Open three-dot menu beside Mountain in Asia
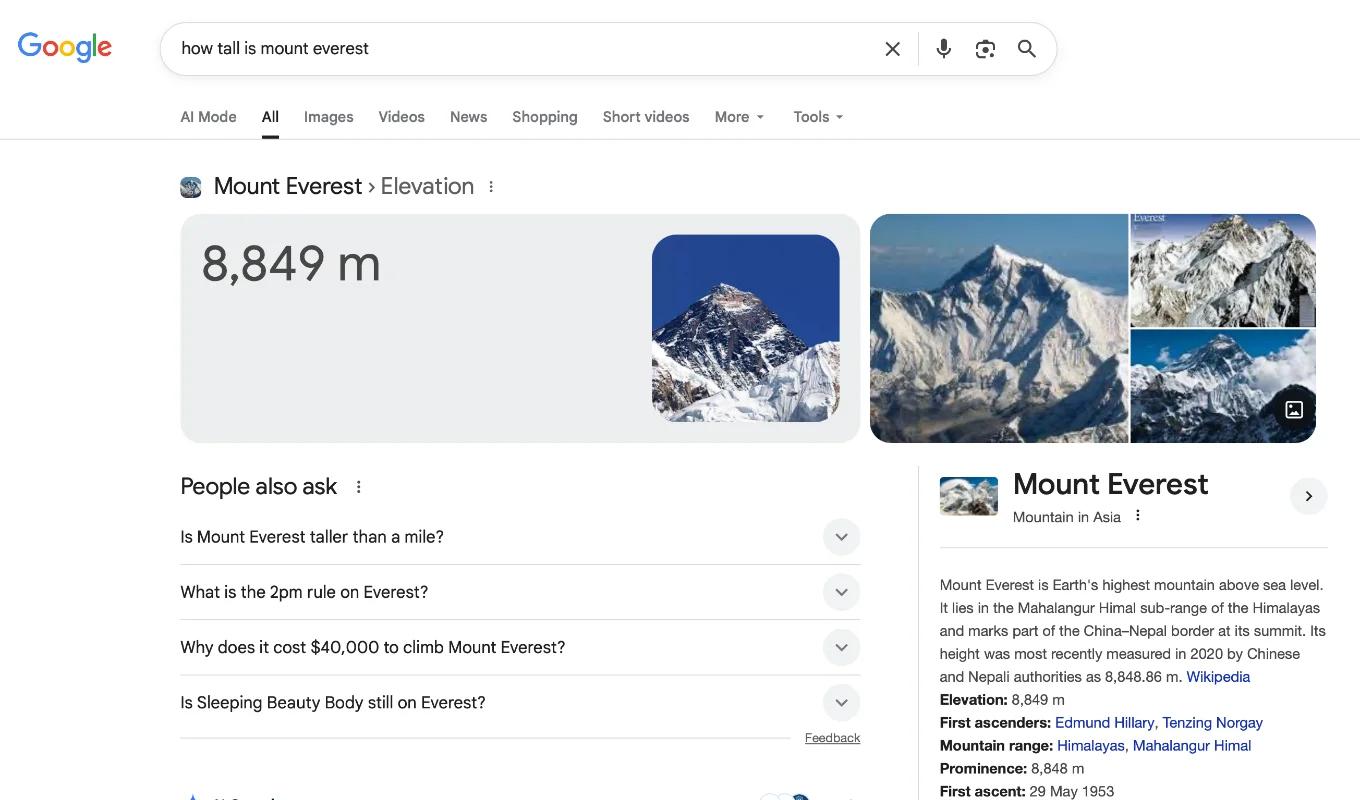1360x800 pixels. (1137, 516)
